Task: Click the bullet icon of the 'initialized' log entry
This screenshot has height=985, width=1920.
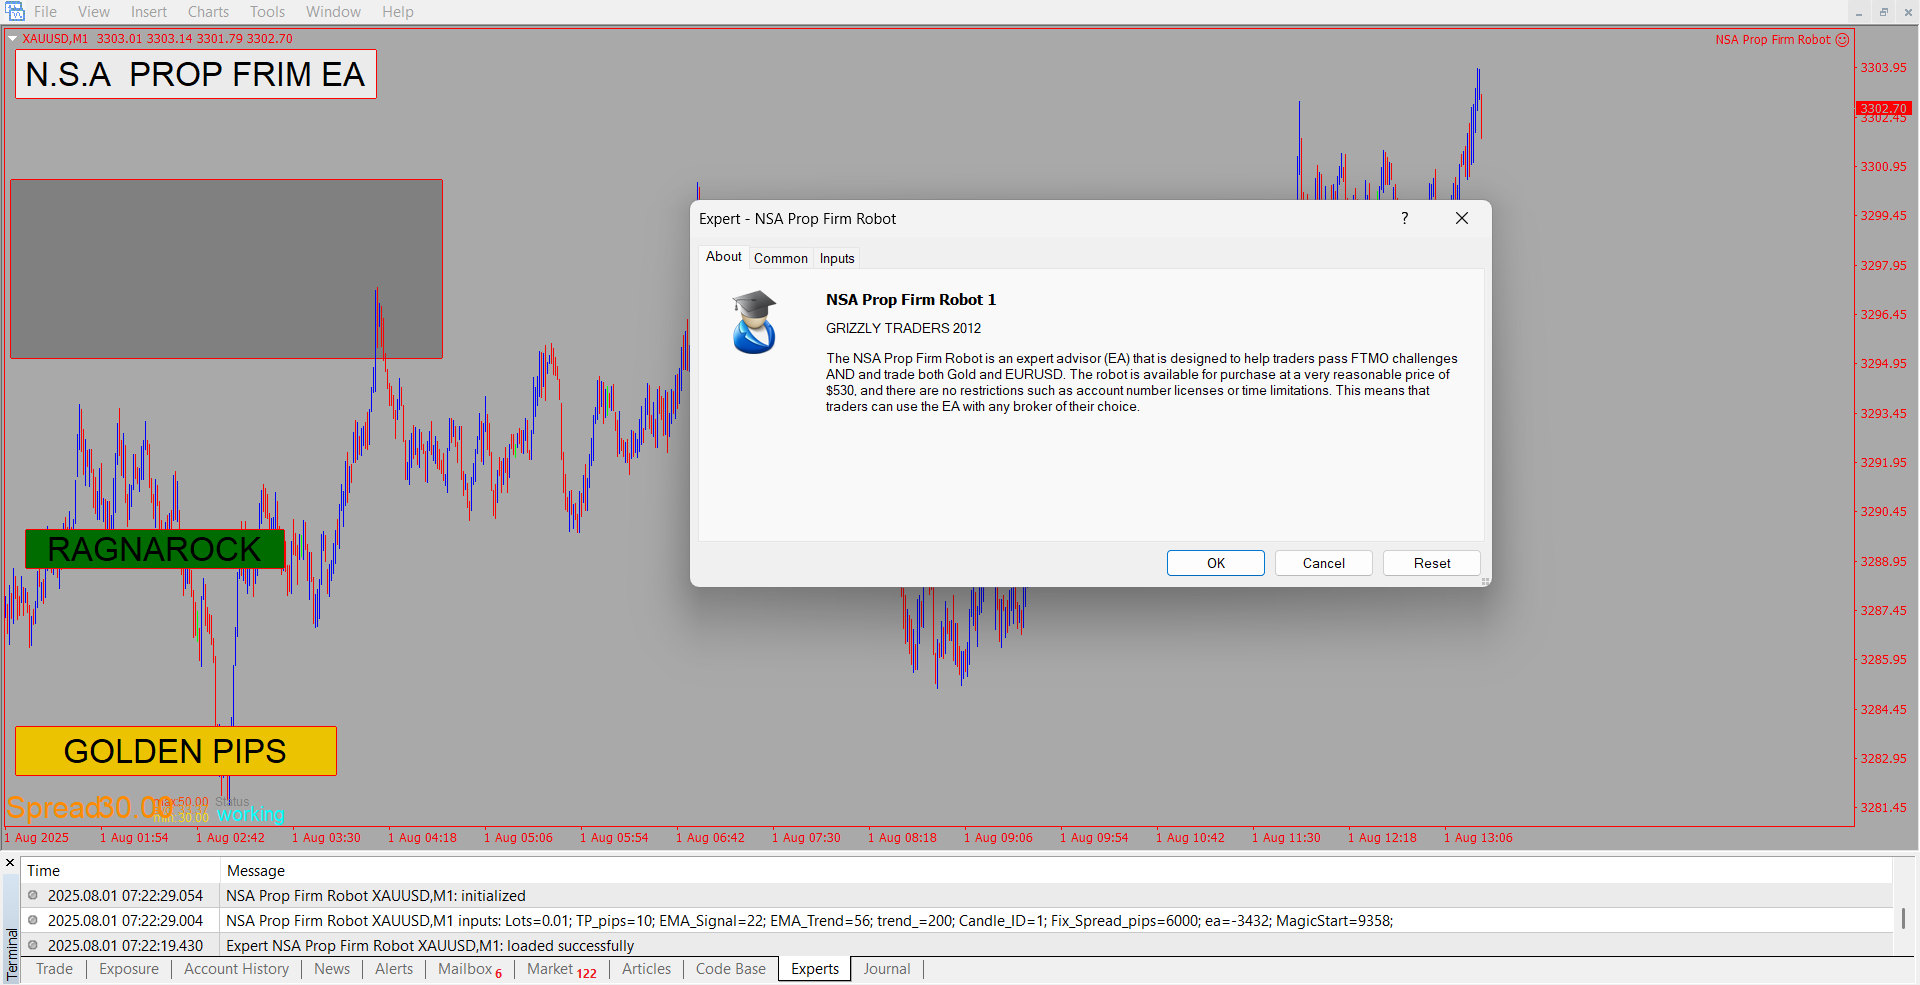Action: [33, 895]
